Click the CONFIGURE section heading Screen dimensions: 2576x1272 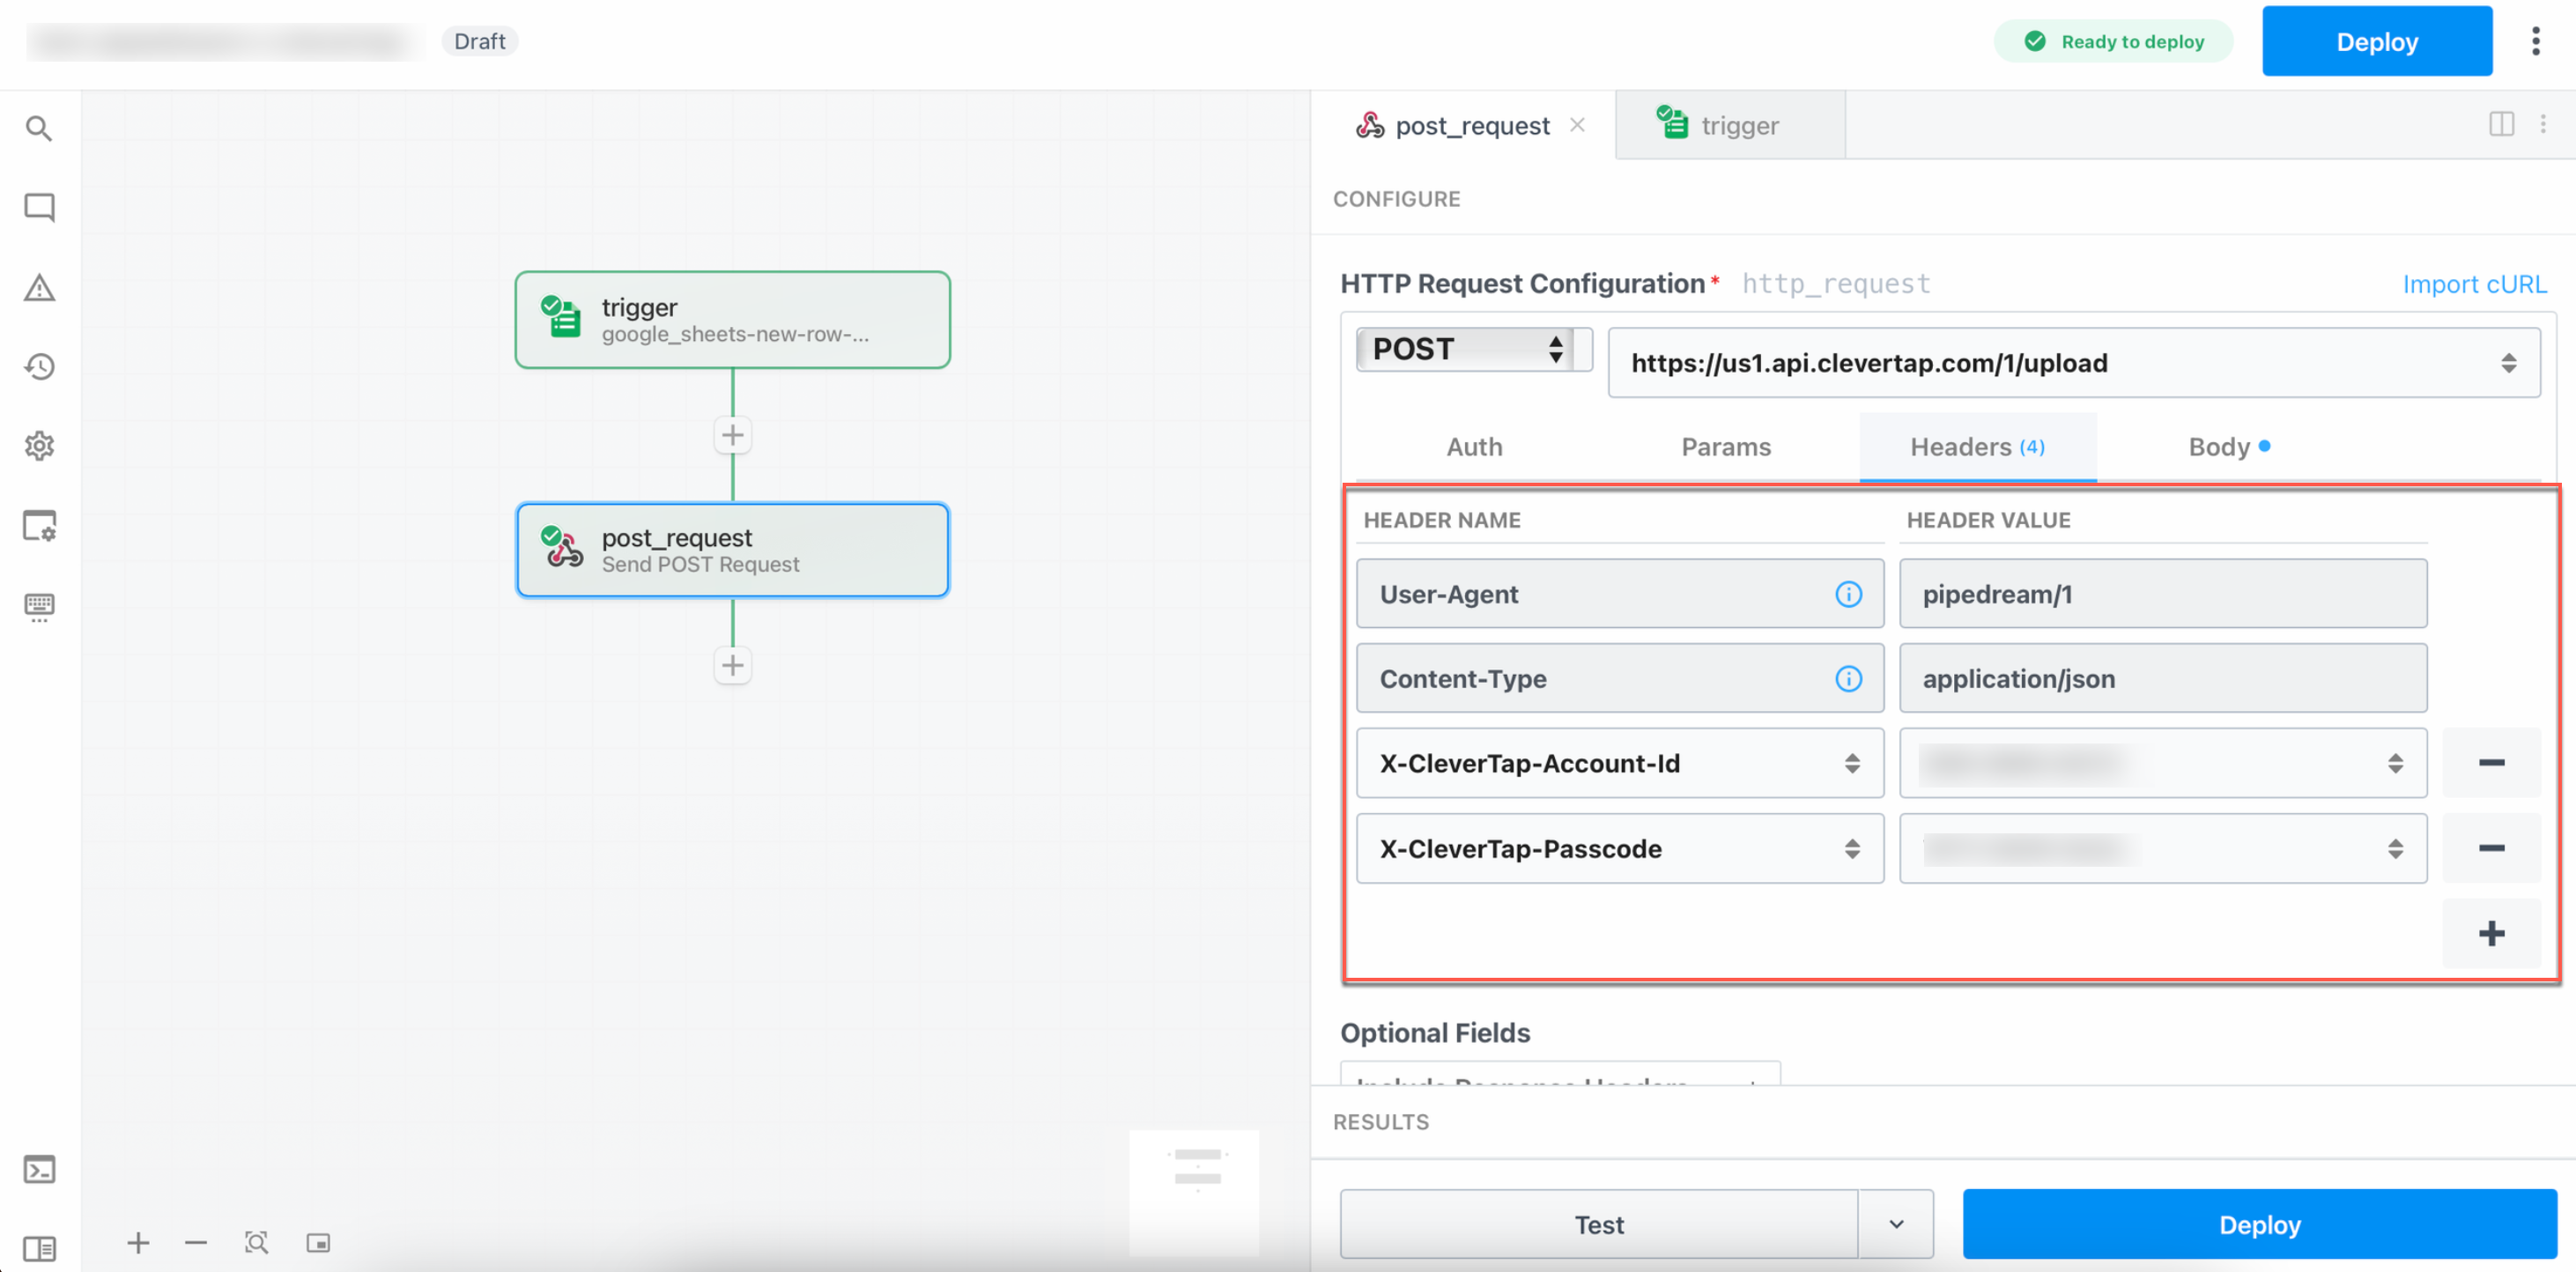pyautogui.click(x=1396, y=199)
